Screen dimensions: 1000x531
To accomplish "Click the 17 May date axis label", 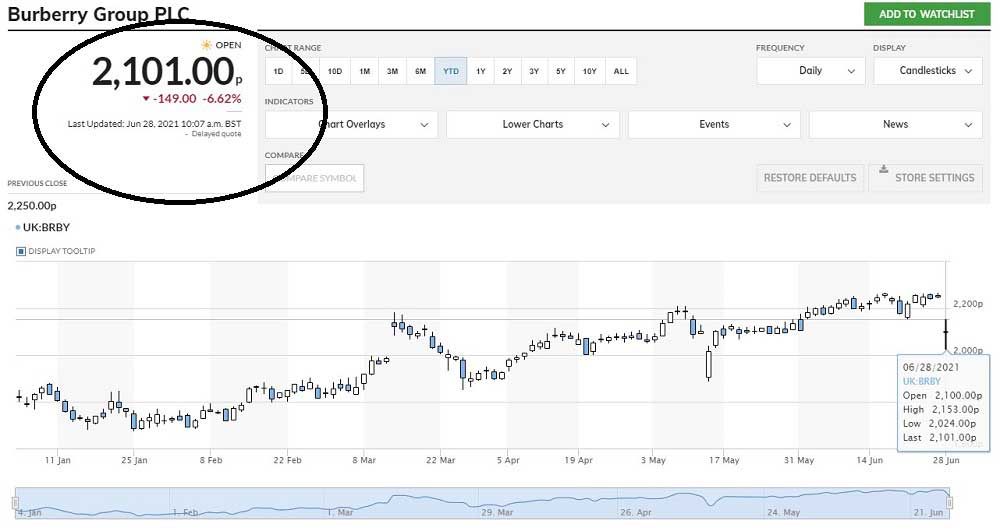I will [724, 460].
